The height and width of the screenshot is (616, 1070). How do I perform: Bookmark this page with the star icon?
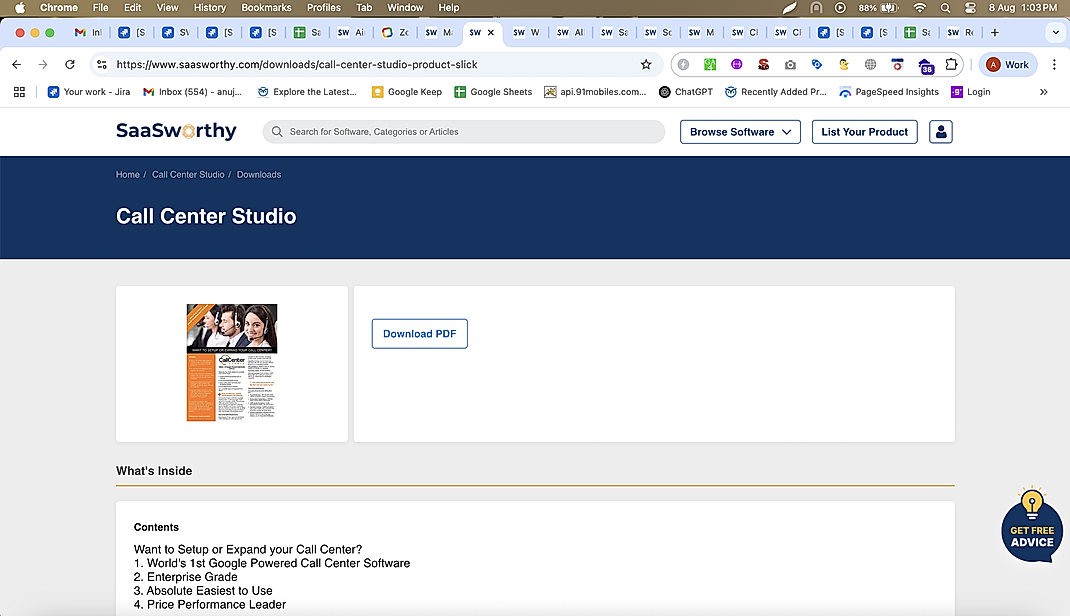(646, 64)
